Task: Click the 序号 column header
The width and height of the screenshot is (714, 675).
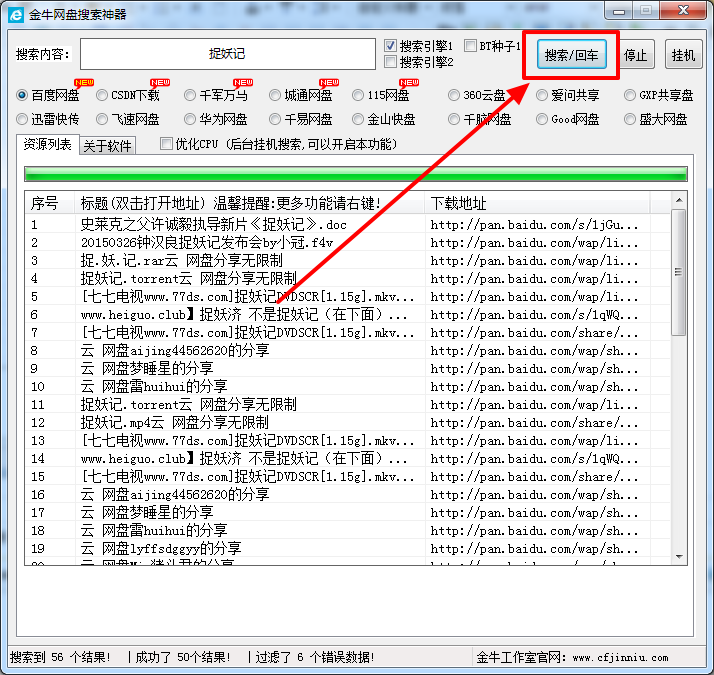Action: (x=49, y=203)
